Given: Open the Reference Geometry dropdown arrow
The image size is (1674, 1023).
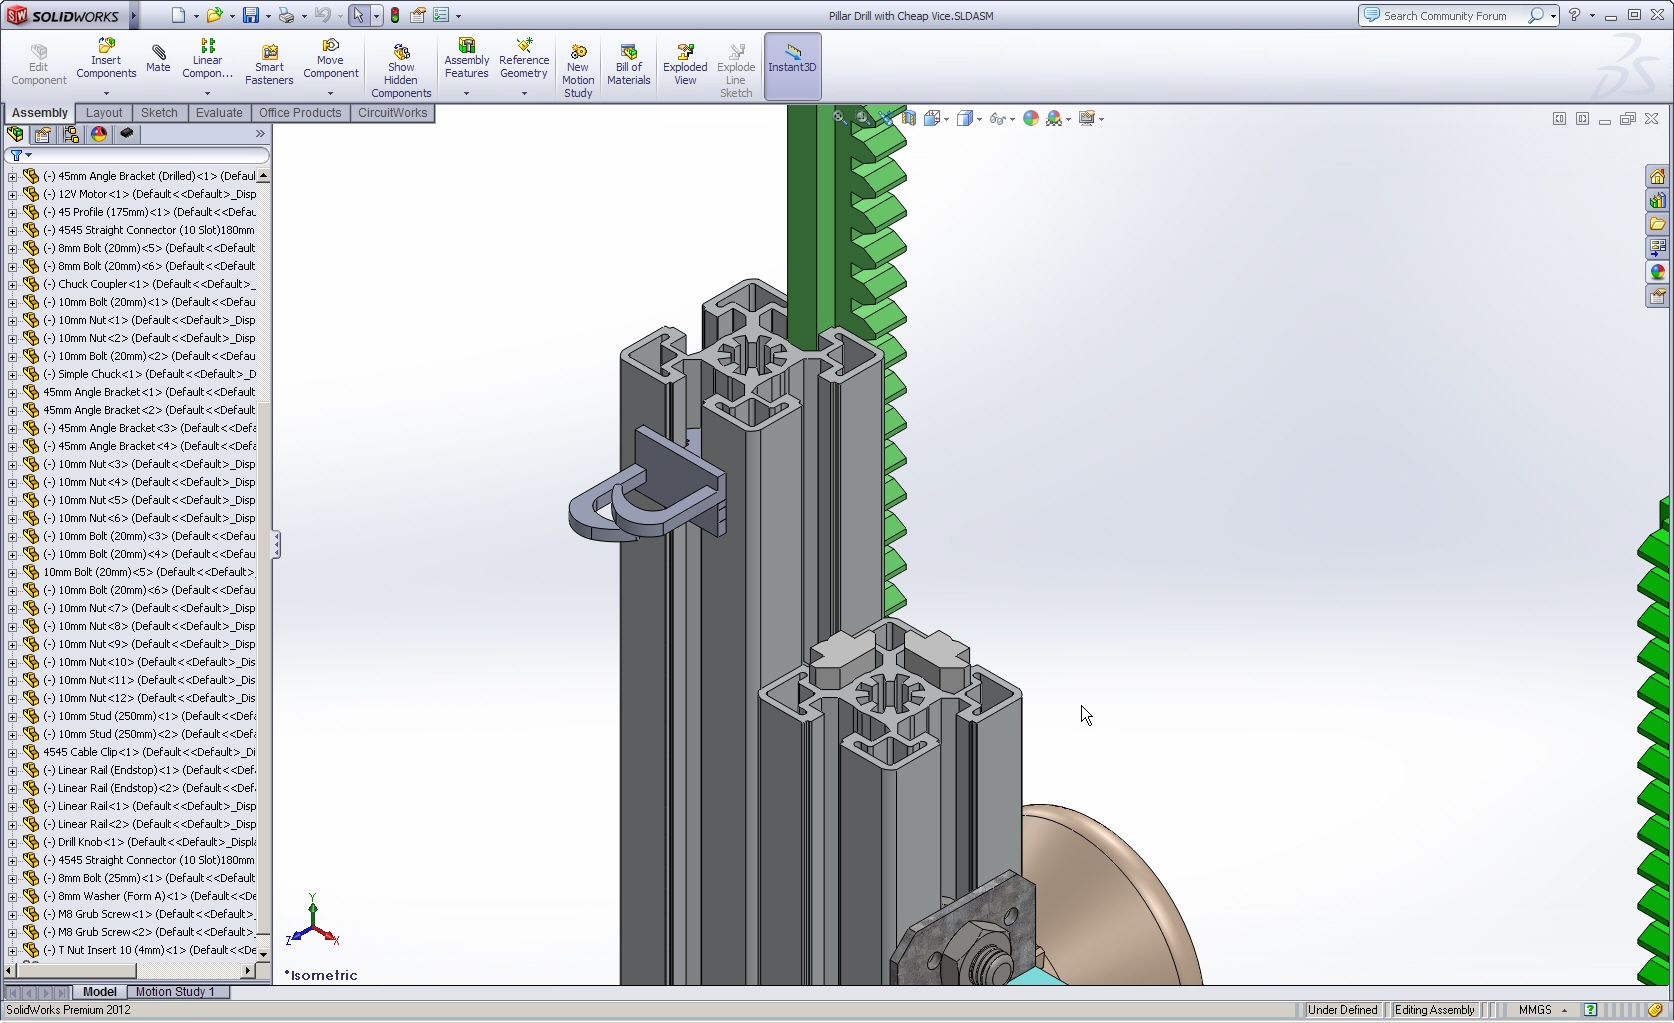Looking at the screenshot, I should point(524,93).
